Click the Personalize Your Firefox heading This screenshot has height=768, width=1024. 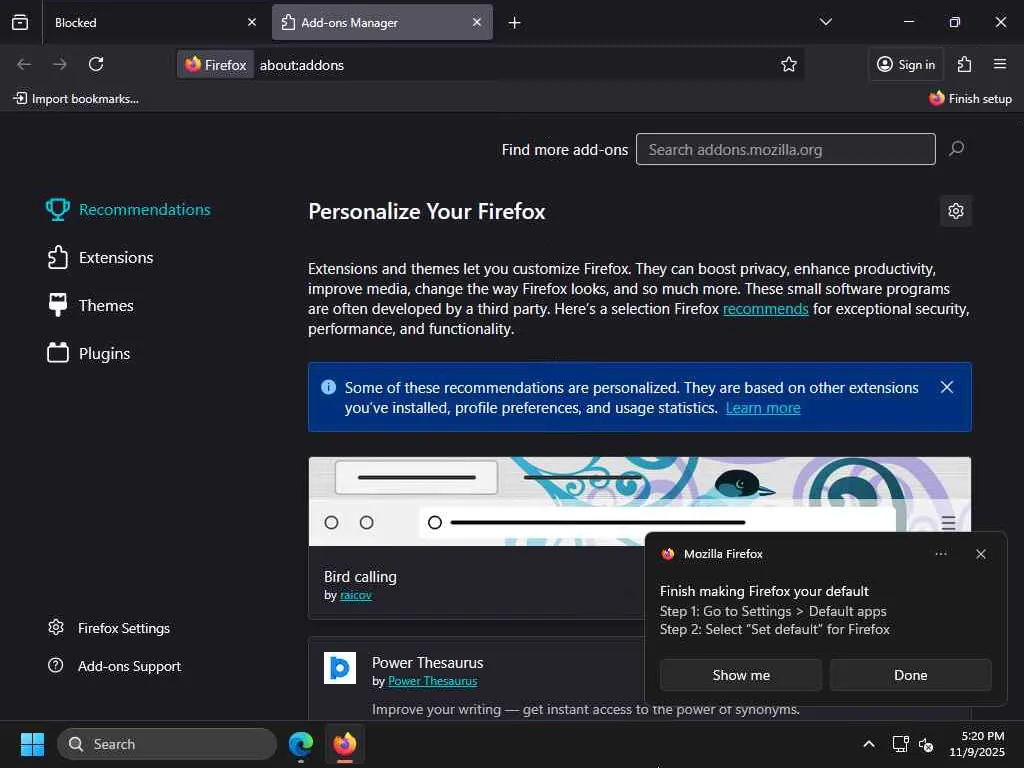(427, 212)
